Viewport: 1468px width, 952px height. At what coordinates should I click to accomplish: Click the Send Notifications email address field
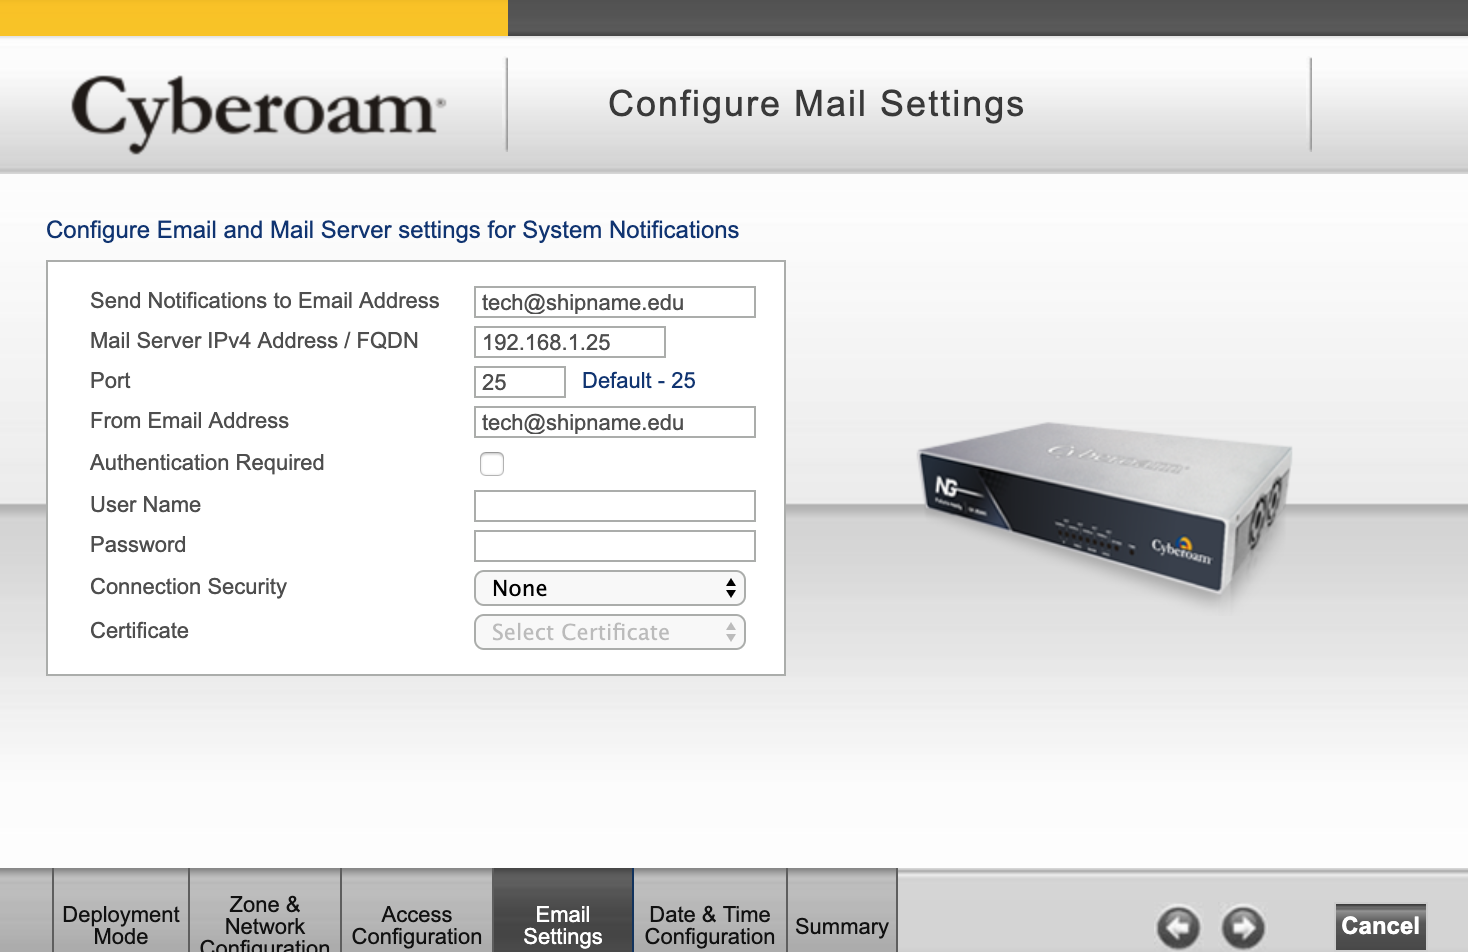[x=615, y=302]
